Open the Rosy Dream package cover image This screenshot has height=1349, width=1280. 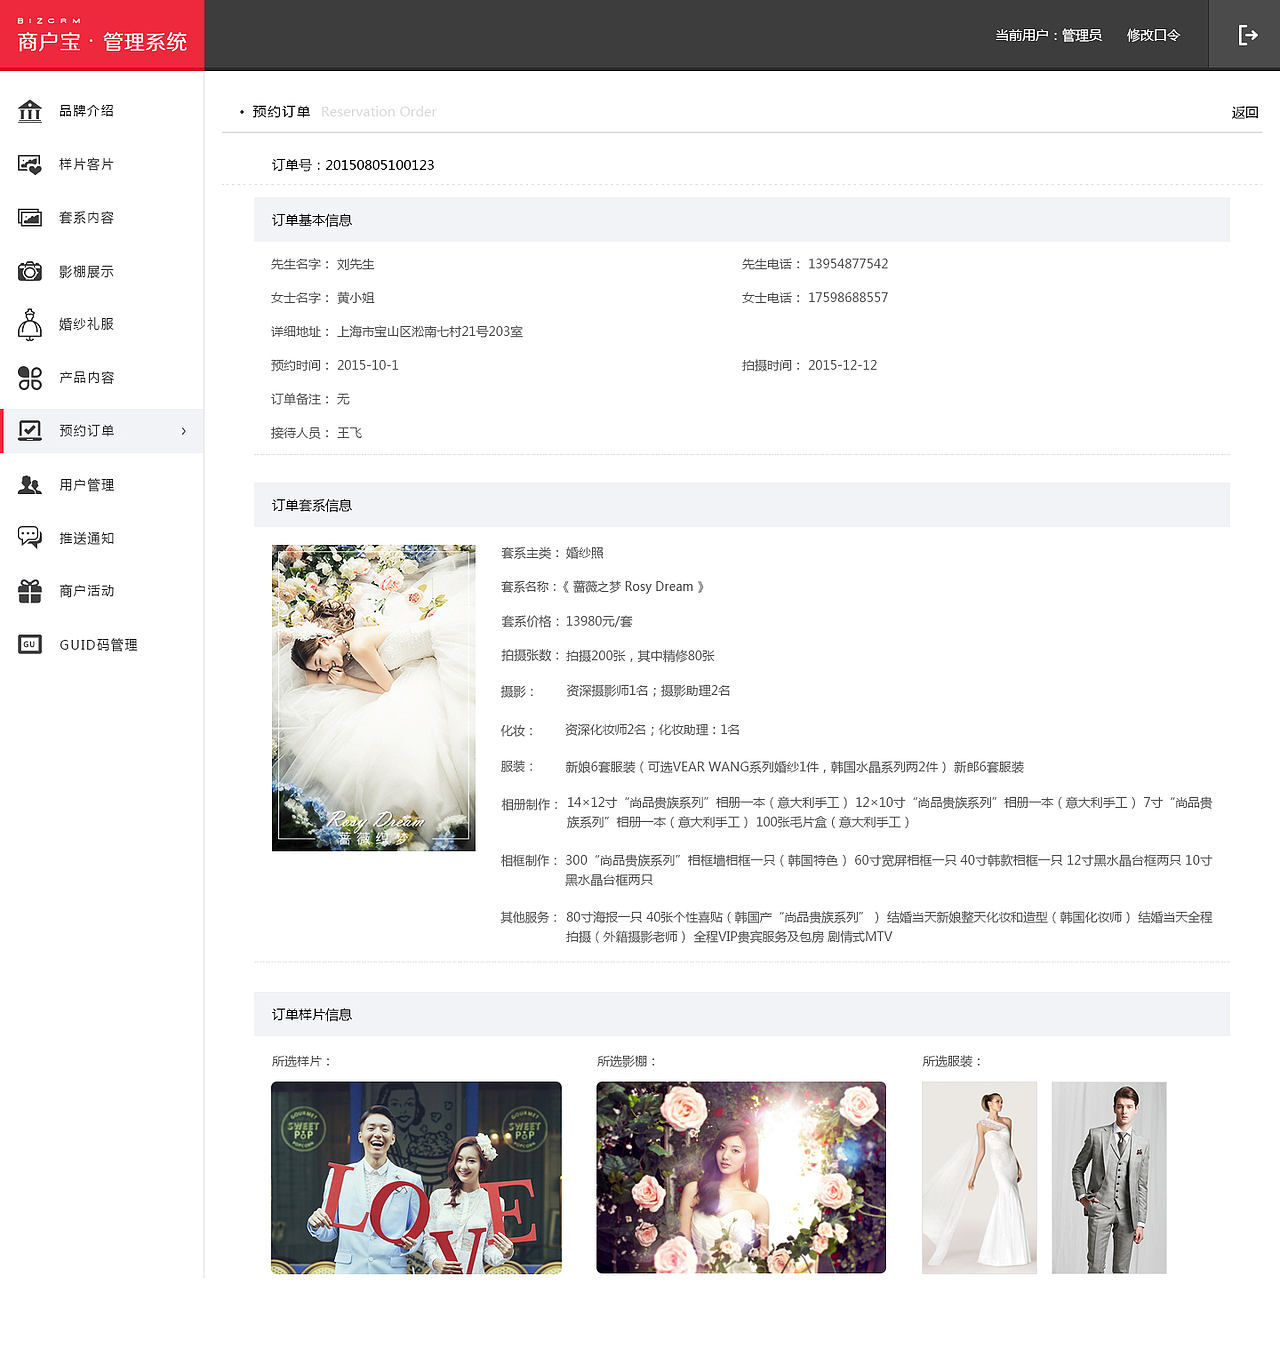click(374, 698)
